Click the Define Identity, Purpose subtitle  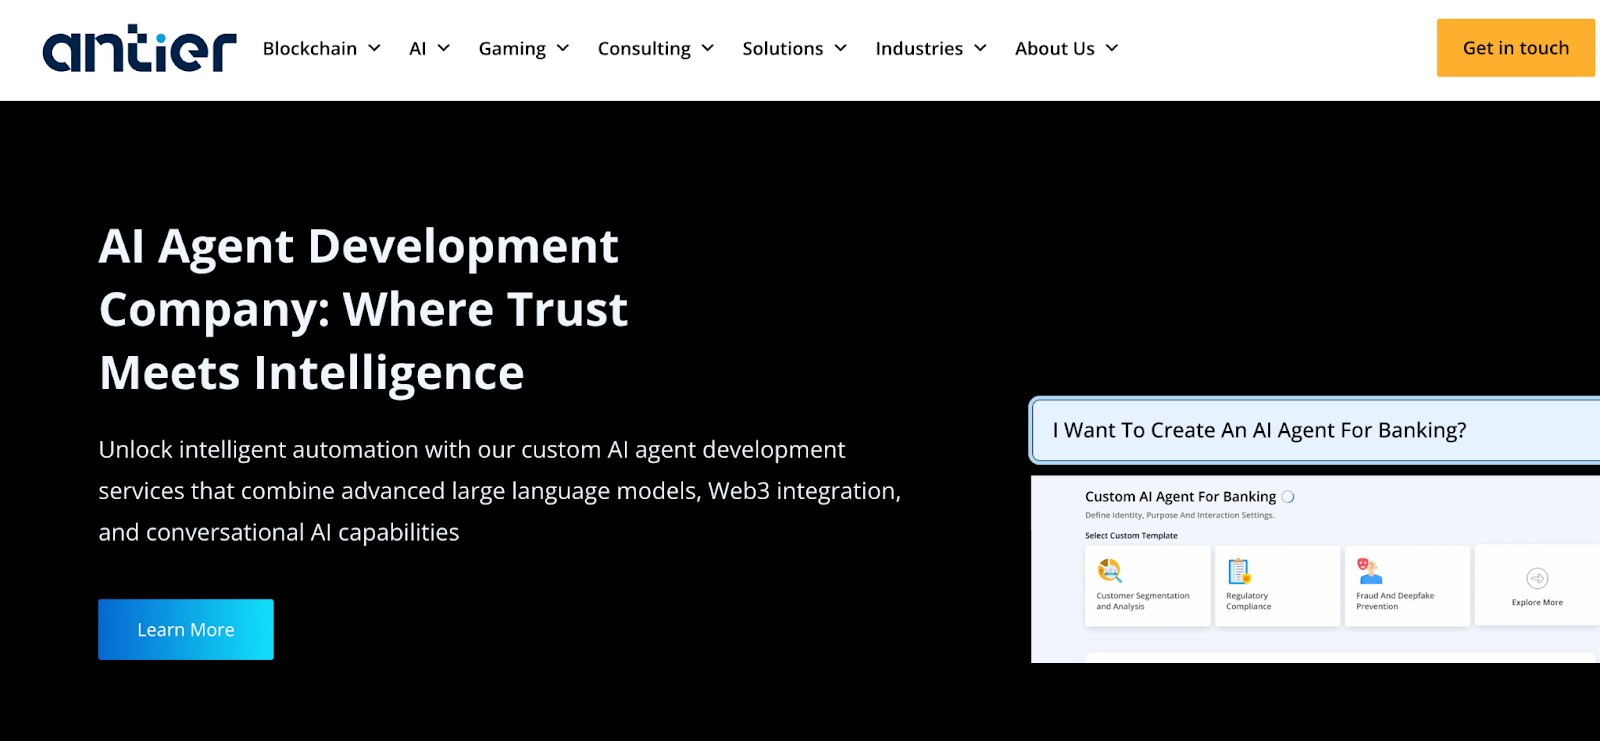pos(1180,515)
